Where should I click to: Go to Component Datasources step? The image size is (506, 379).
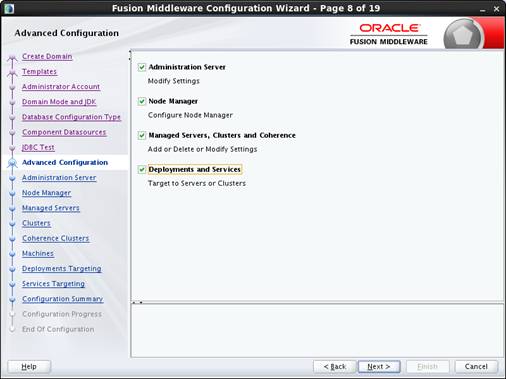coord(64,132)
